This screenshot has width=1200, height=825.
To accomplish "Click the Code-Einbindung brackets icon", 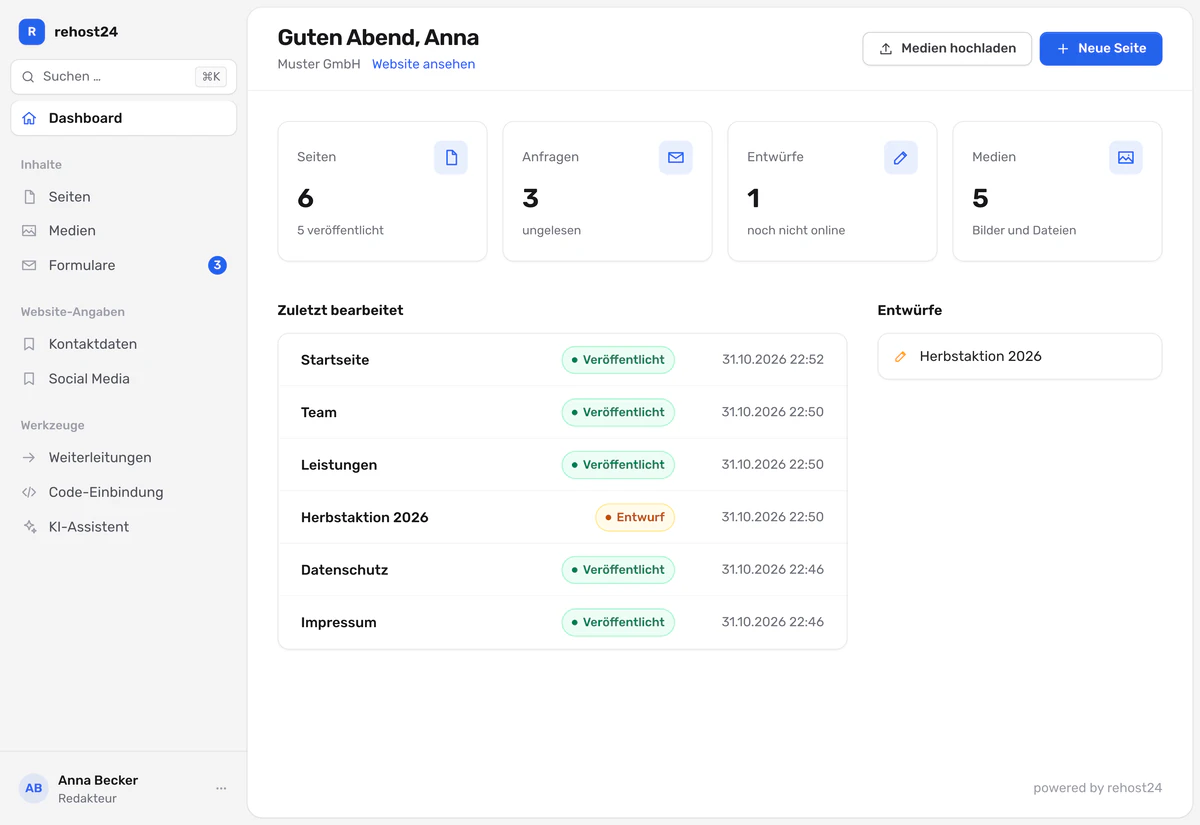I will (29, 492).
